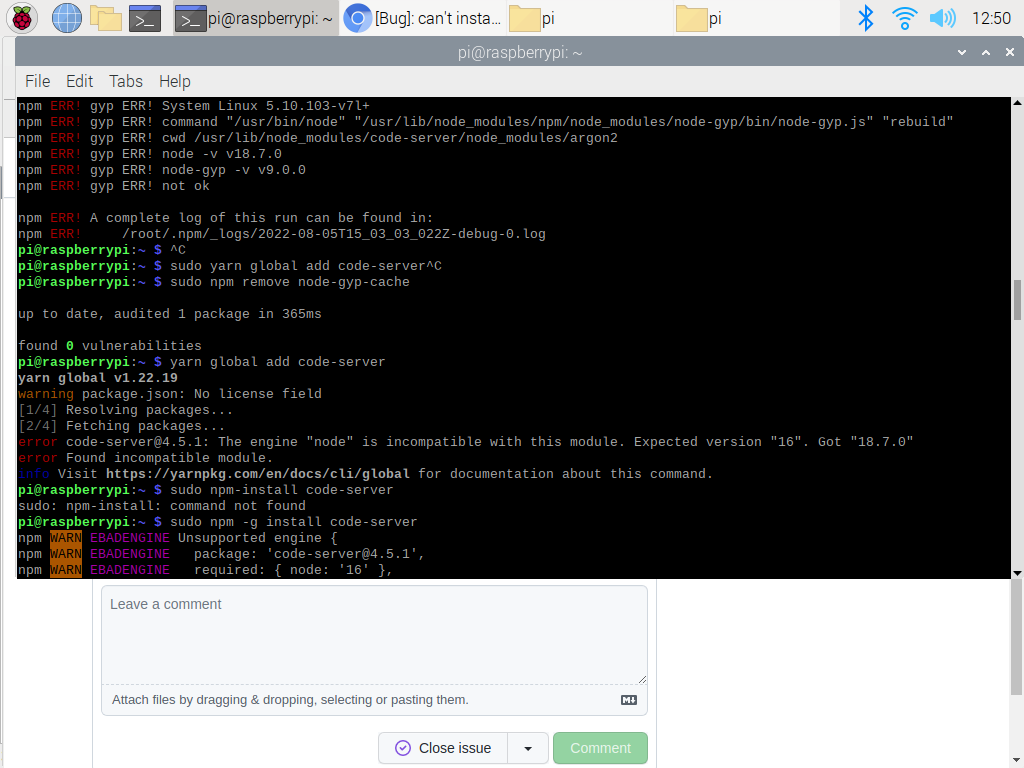Open the terminal Help menu

(x=174, y=81)
